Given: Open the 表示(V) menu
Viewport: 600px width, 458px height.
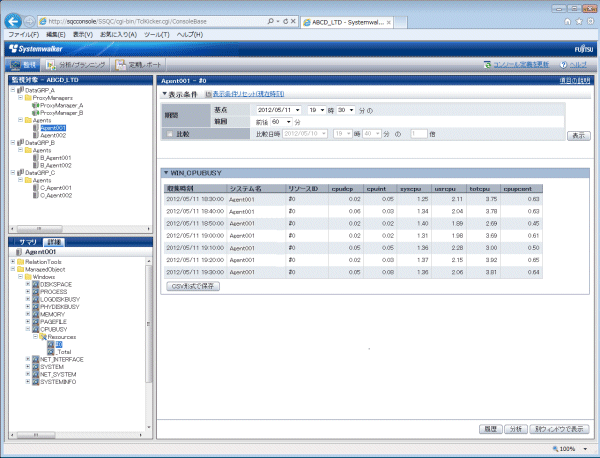Looking at the screenshot, I should [83, 35].
